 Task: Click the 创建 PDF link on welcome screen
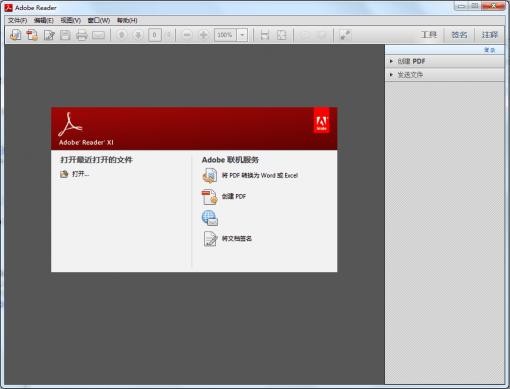pyautogui.click(x=234, y=196)
